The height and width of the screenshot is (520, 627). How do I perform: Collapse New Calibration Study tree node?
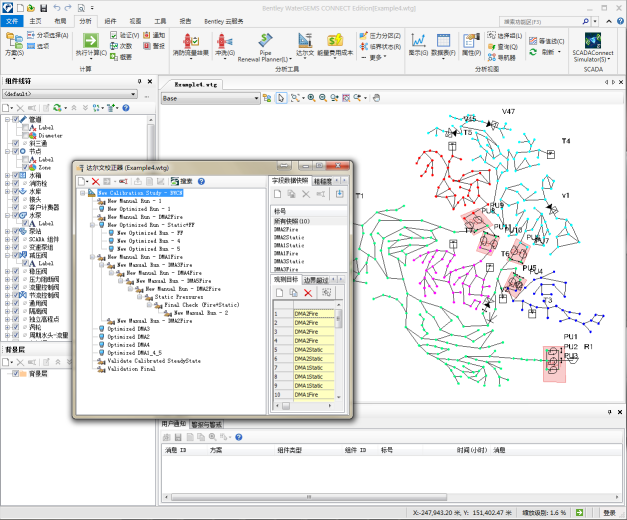(x=83, y=193)
